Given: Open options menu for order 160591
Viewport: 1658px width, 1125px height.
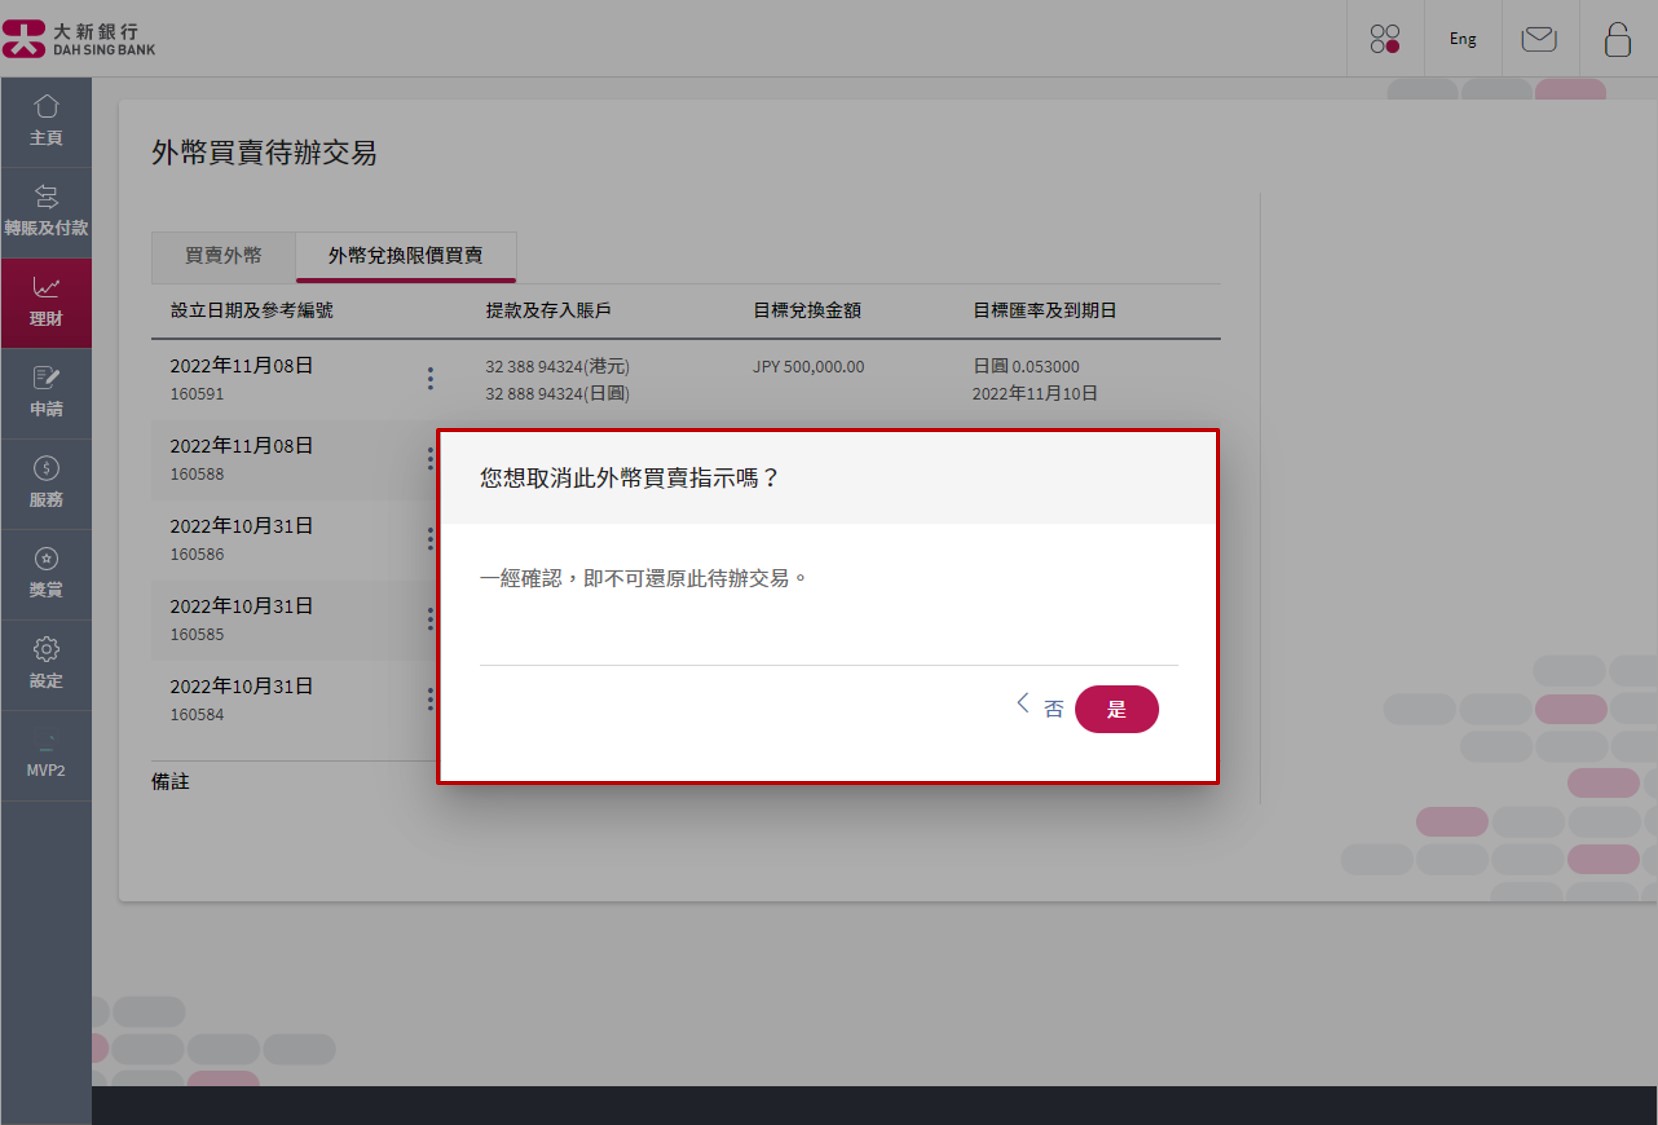Looking at the screenshot, I should click(x=430, y=378).
